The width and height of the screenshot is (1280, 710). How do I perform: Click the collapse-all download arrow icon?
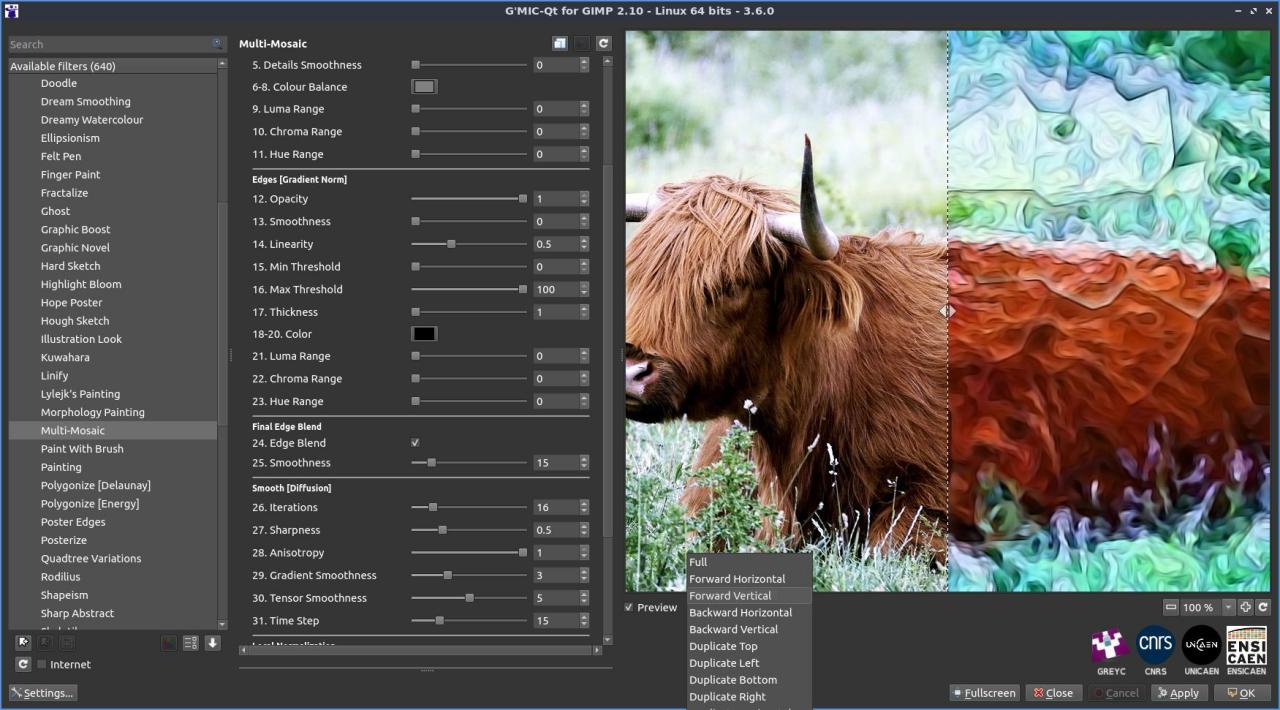[213, 643]
